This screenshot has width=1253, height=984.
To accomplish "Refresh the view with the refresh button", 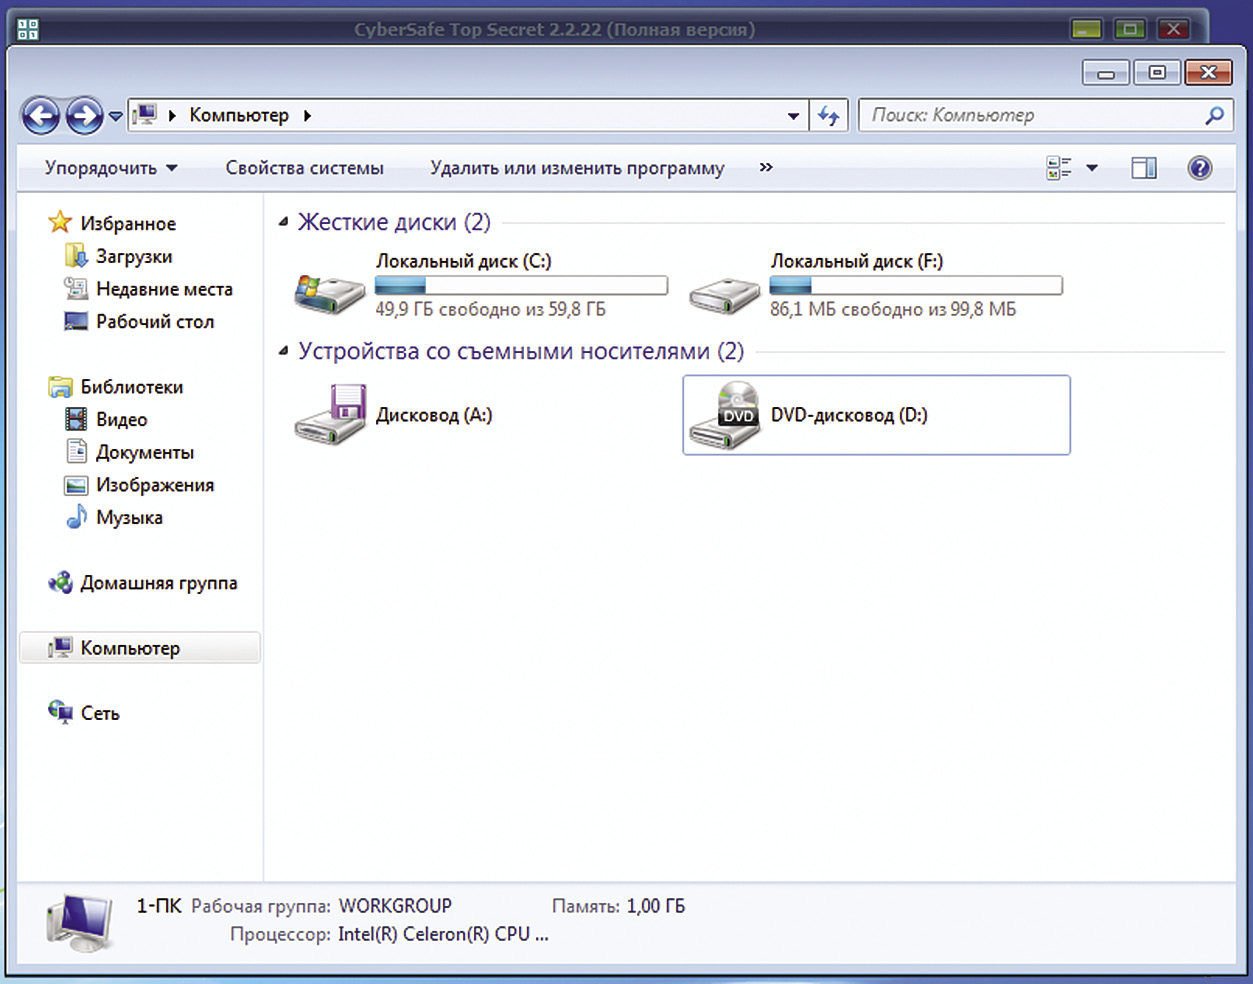I will point(829,116).
